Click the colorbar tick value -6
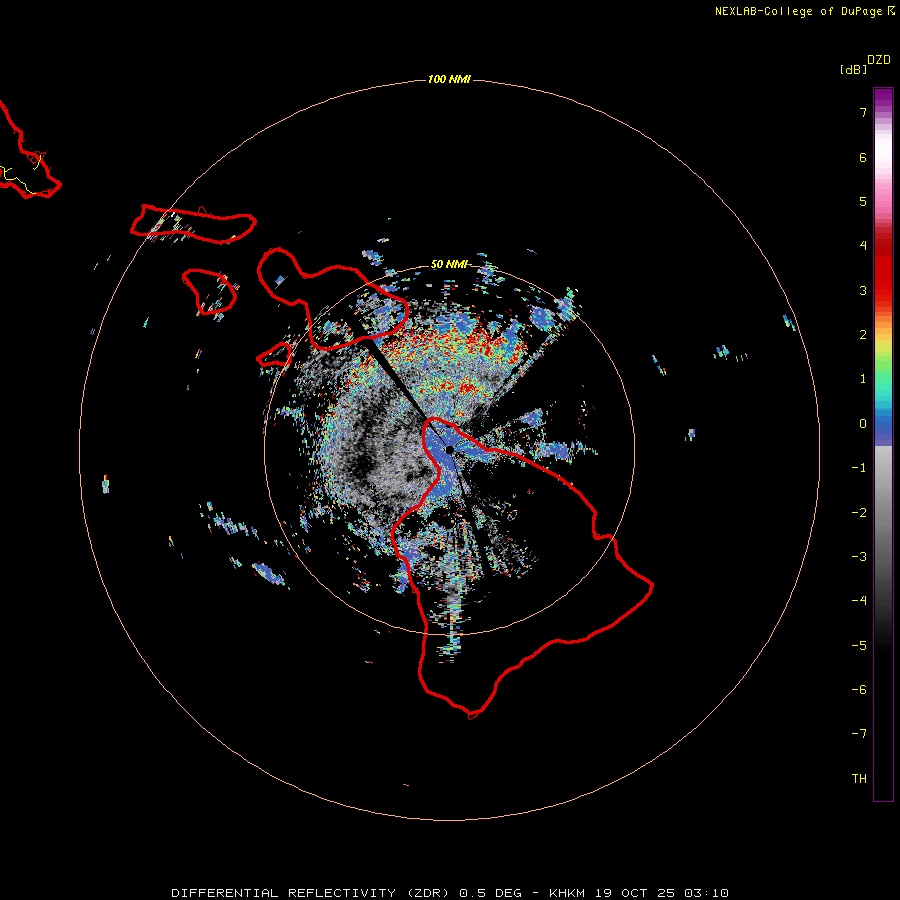This screenshot has height=900, width=900. 859,690
